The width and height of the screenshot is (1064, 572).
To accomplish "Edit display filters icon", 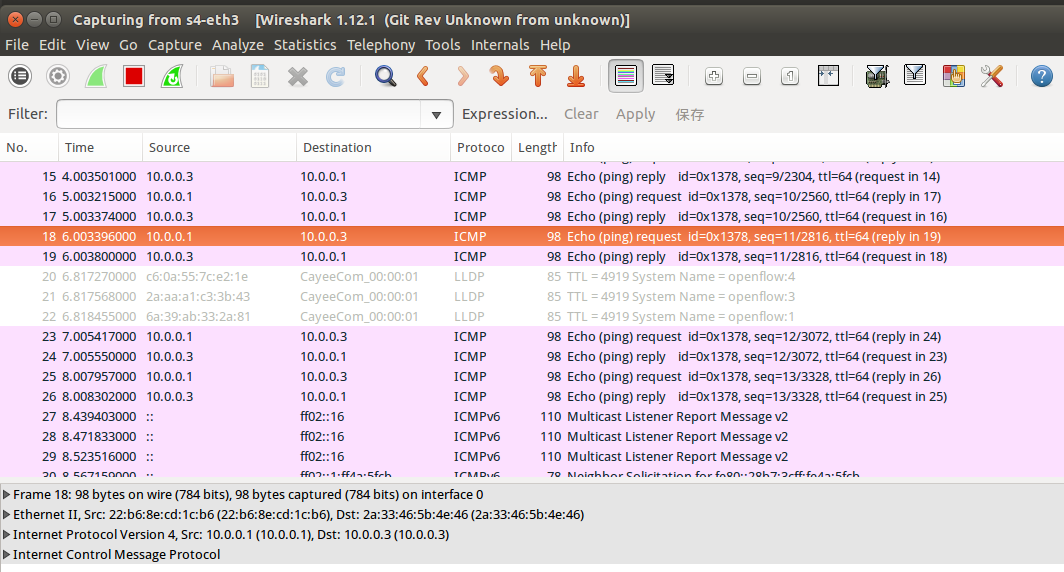I will tap(915, 76).
